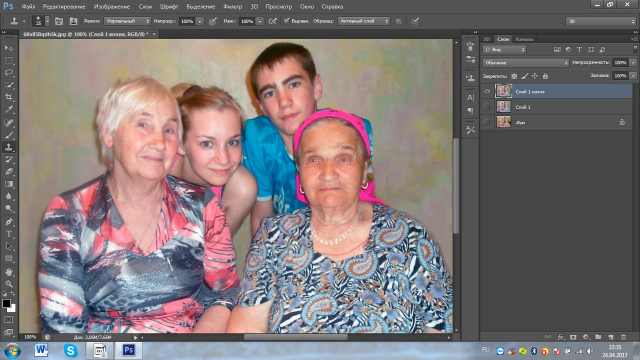Select the Crop tool
This screenshot has width=640, height=360.
(9, 97)
